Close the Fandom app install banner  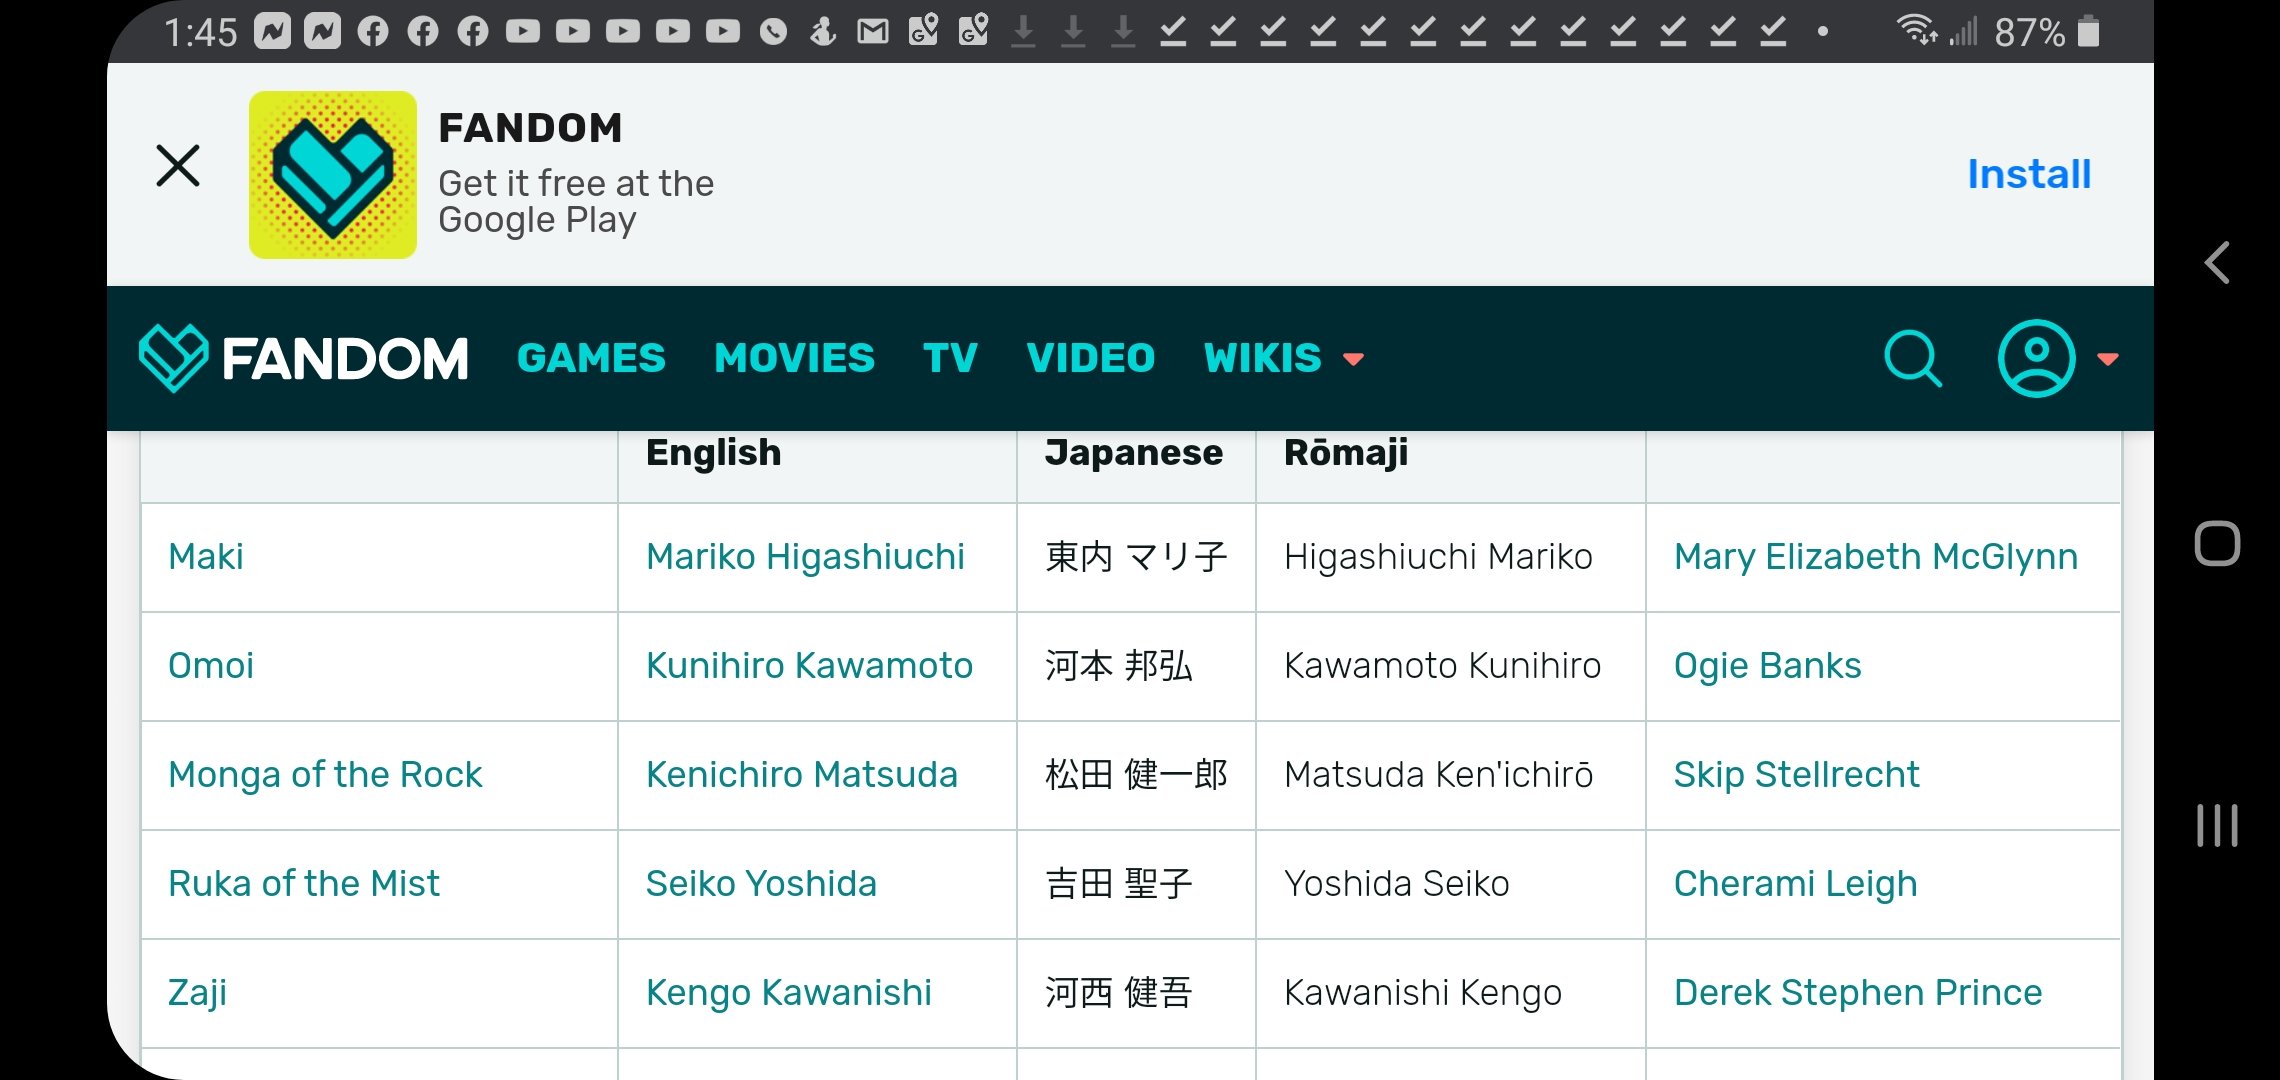coord(178,166)
